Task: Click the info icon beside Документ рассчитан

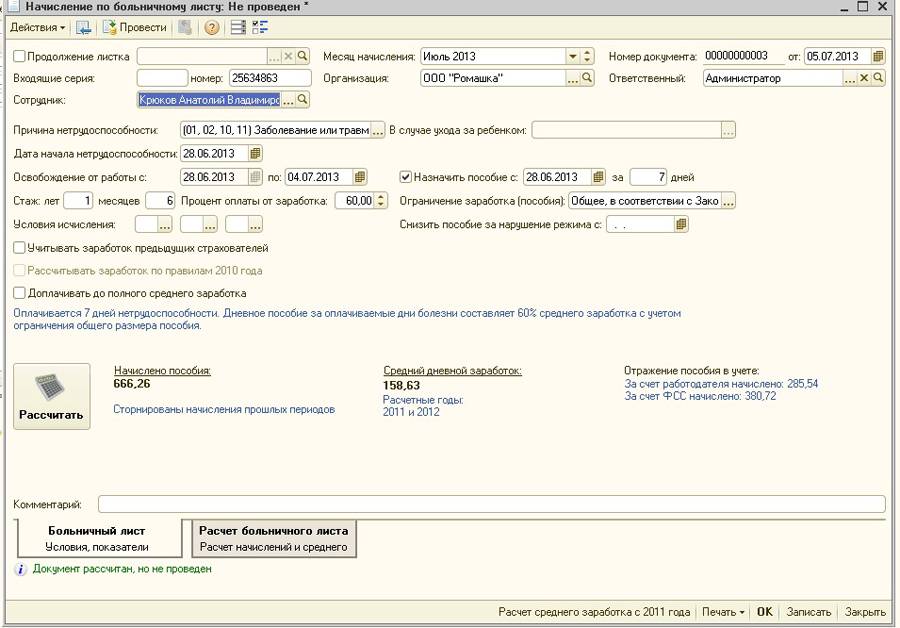Action: [21, 569]
